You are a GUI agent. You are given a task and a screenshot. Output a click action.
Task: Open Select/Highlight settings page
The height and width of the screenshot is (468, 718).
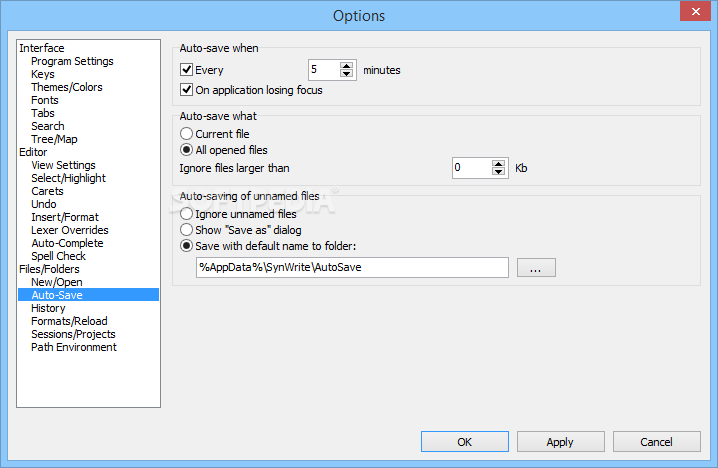(x=68, y=178)
